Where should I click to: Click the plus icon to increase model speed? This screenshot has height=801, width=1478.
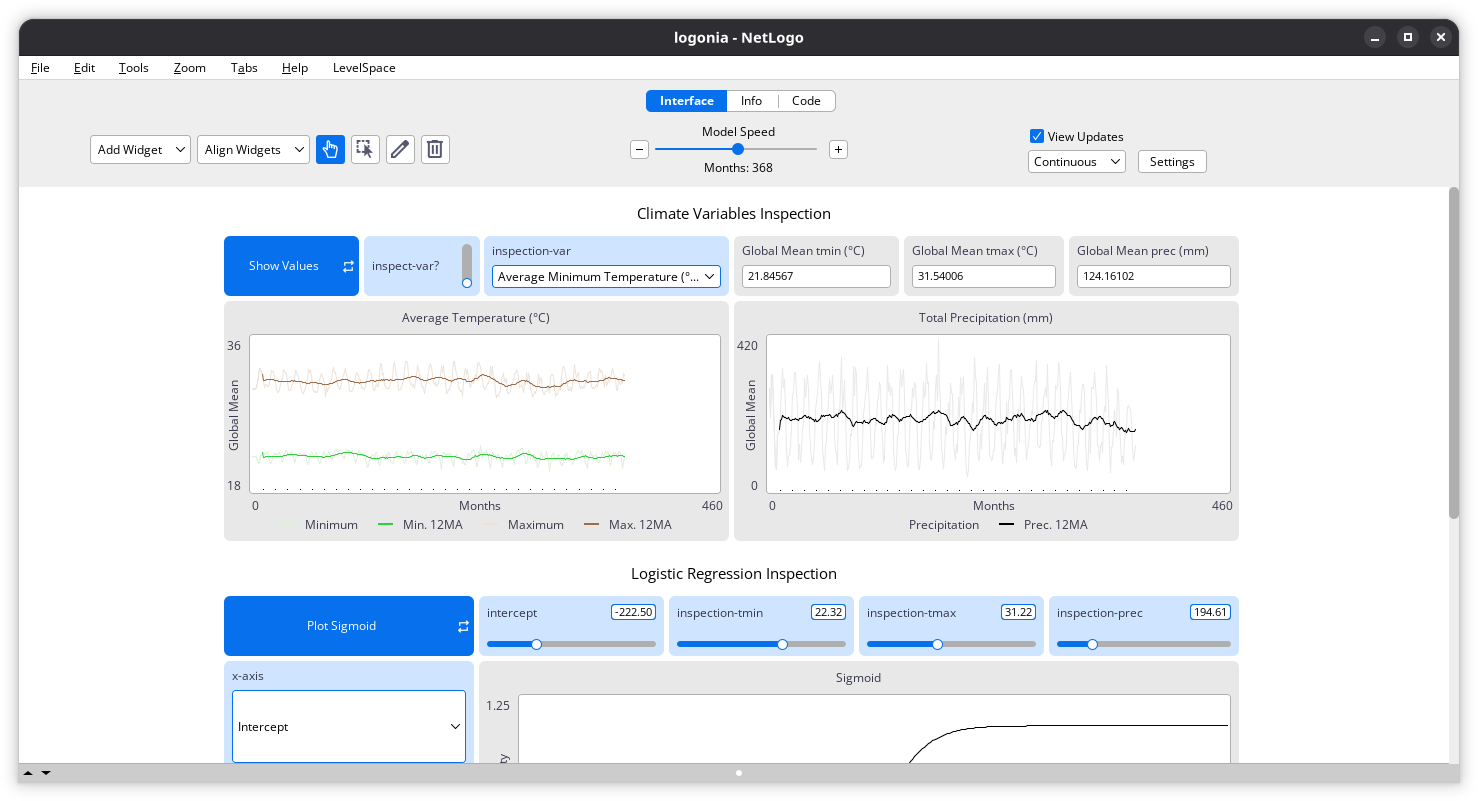coord(838,150)
